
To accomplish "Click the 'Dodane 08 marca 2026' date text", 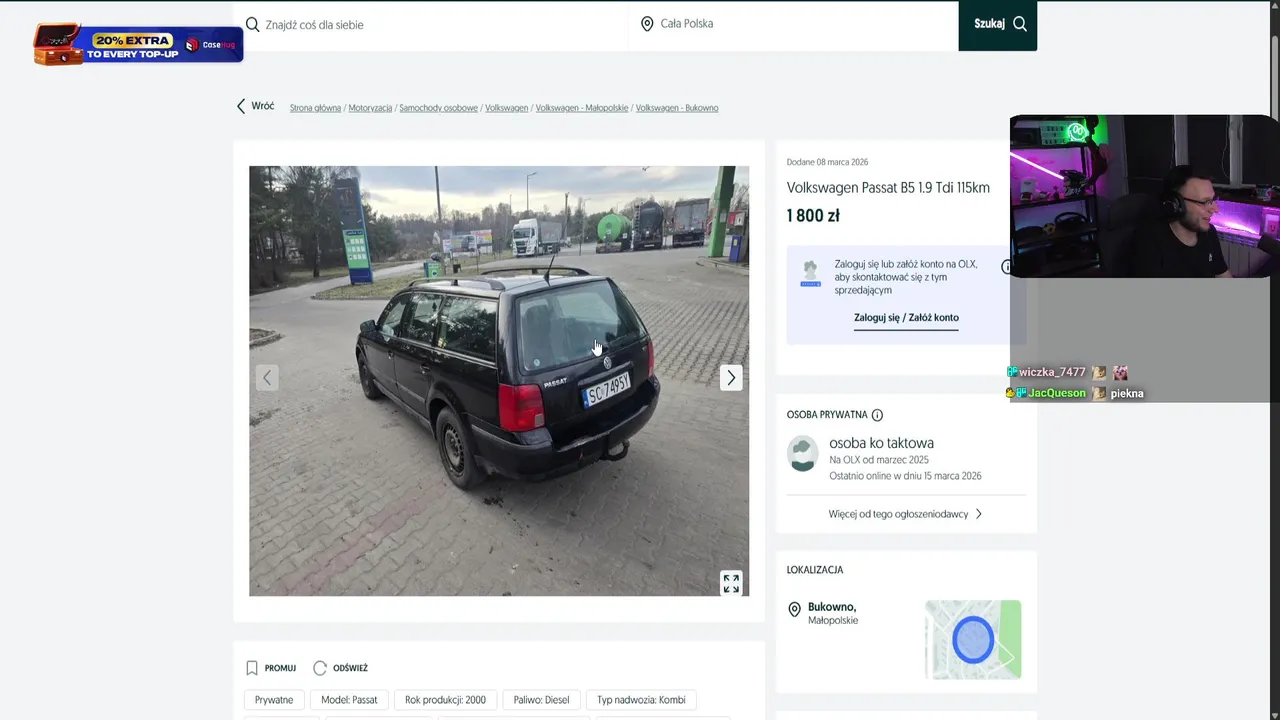I will 827,162.
